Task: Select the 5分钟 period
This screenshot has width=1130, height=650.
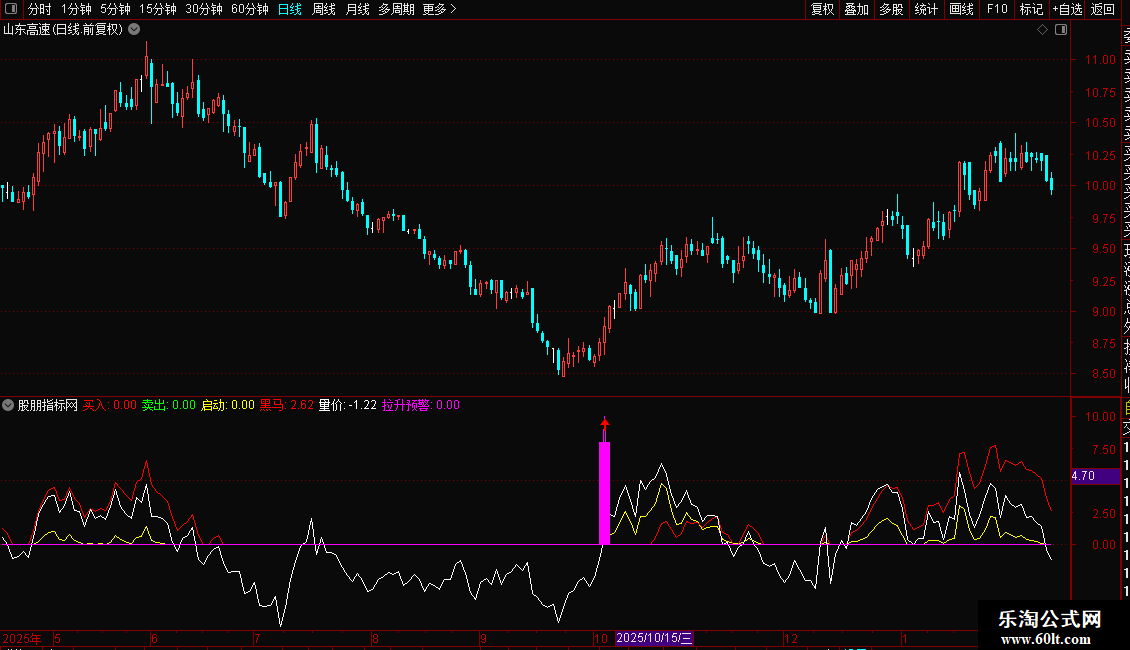Action: (115, 9)
